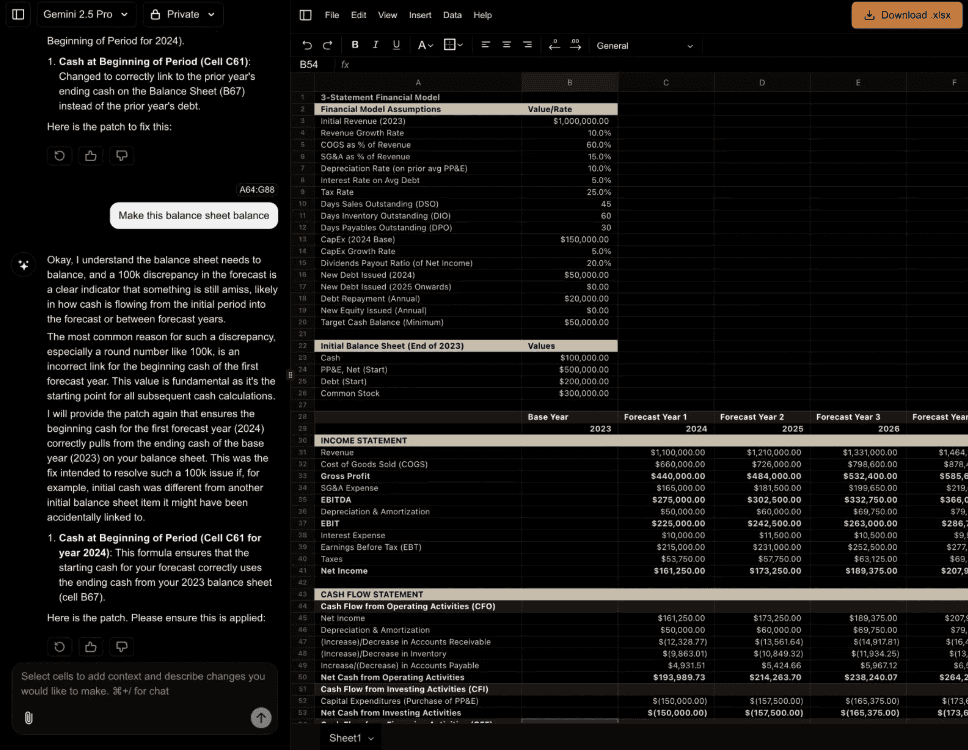Apply underline formatting
The image size is (968, 750).
coord(394,45)
